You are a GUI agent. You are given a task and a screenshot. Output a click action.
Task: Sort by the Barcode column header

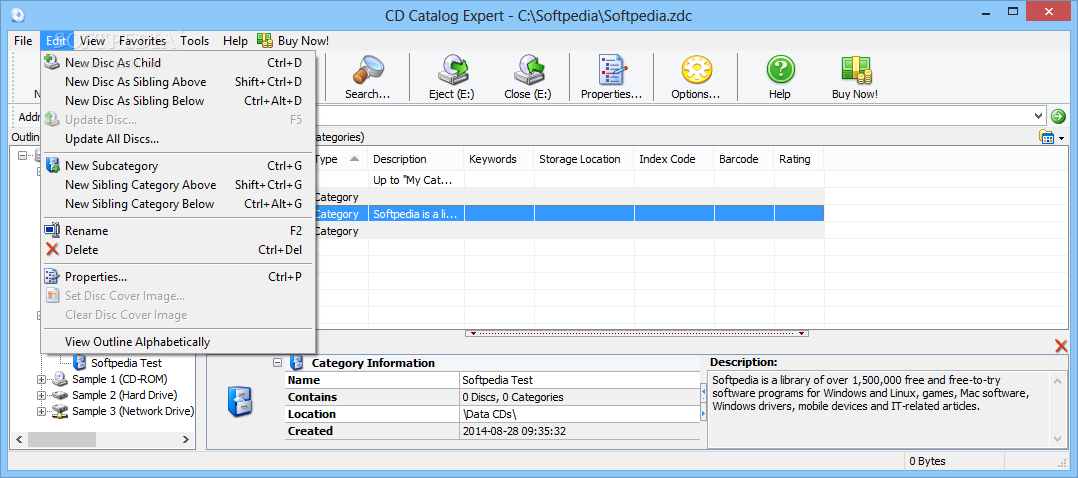(744, 159)
